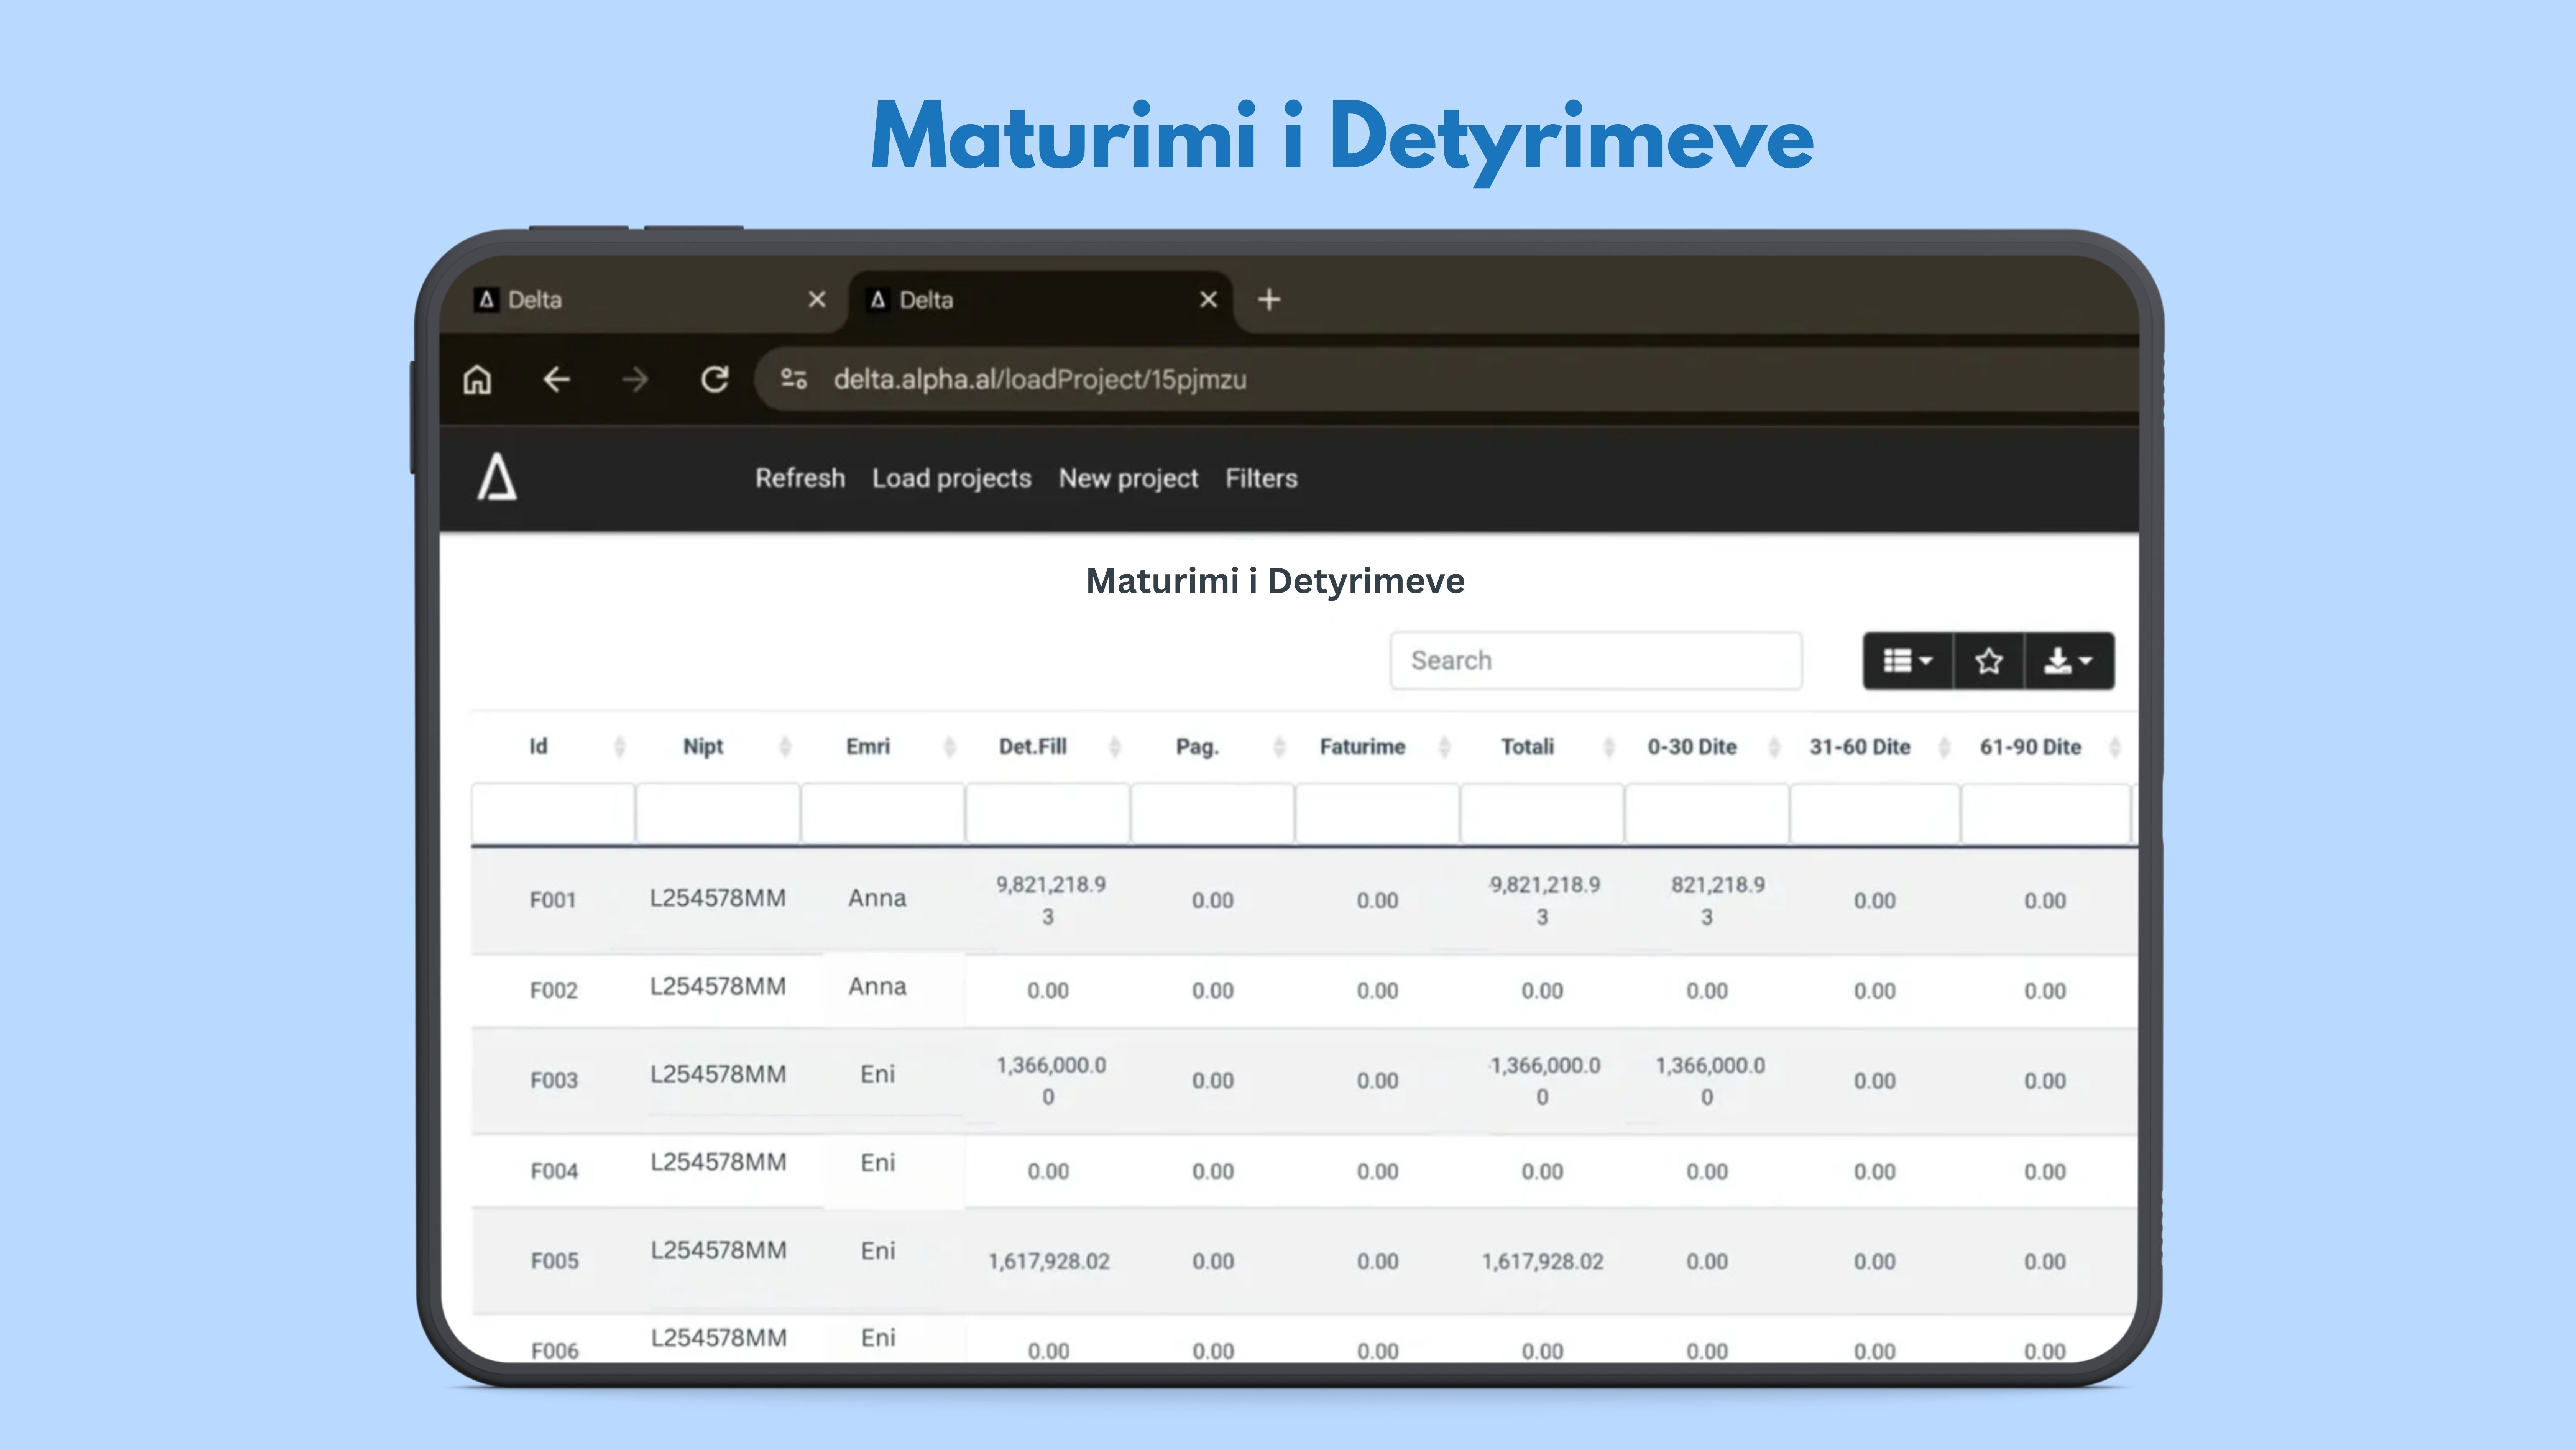Sort table by Nipt column
The height and width of the screenshot is (1449, 2576).
[785, 747]
